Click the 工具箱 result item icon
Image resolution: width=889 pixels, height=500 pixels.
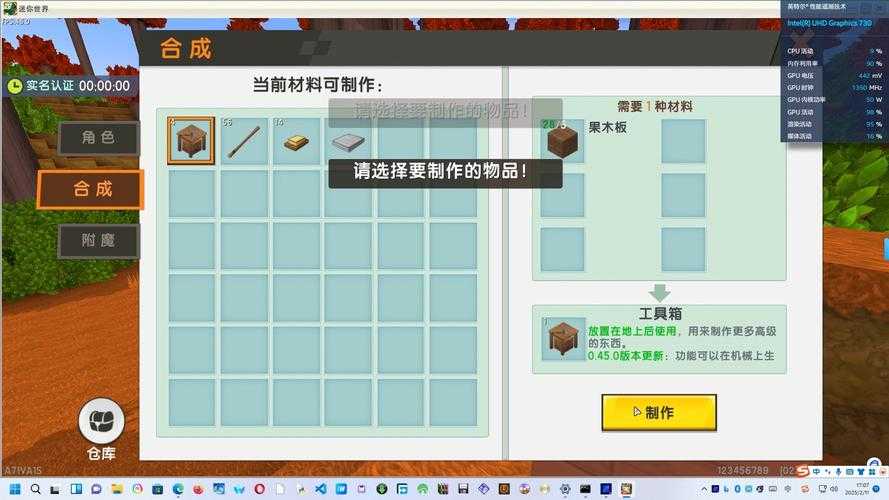pyautogui.click(x=564, y=339)
